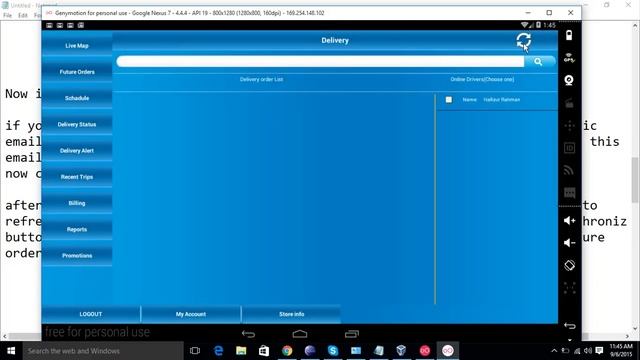The height and width of the screenshot is (360, 640).
Task: Open the Delivery Alert page
Action: coord(77,151)
